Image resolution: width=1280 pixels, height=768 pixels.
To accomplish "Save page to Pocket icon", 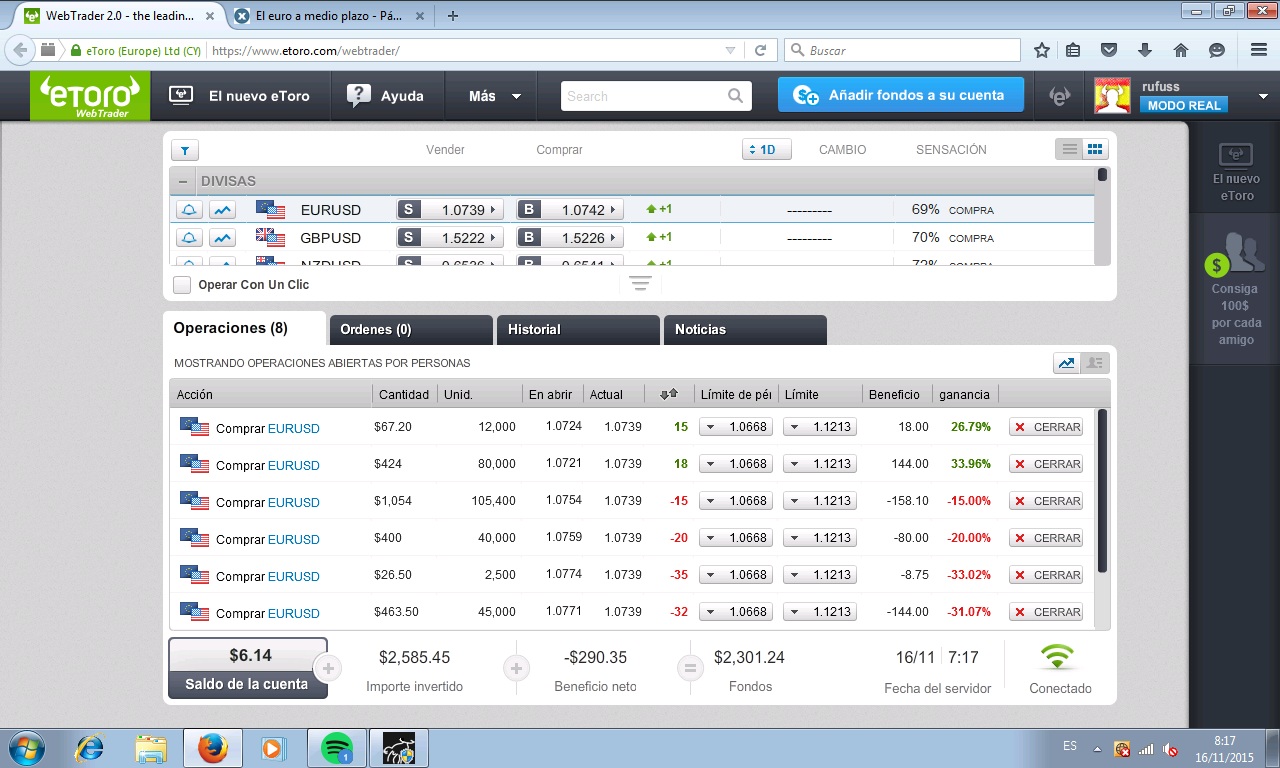I will (x=1109, y=50).
